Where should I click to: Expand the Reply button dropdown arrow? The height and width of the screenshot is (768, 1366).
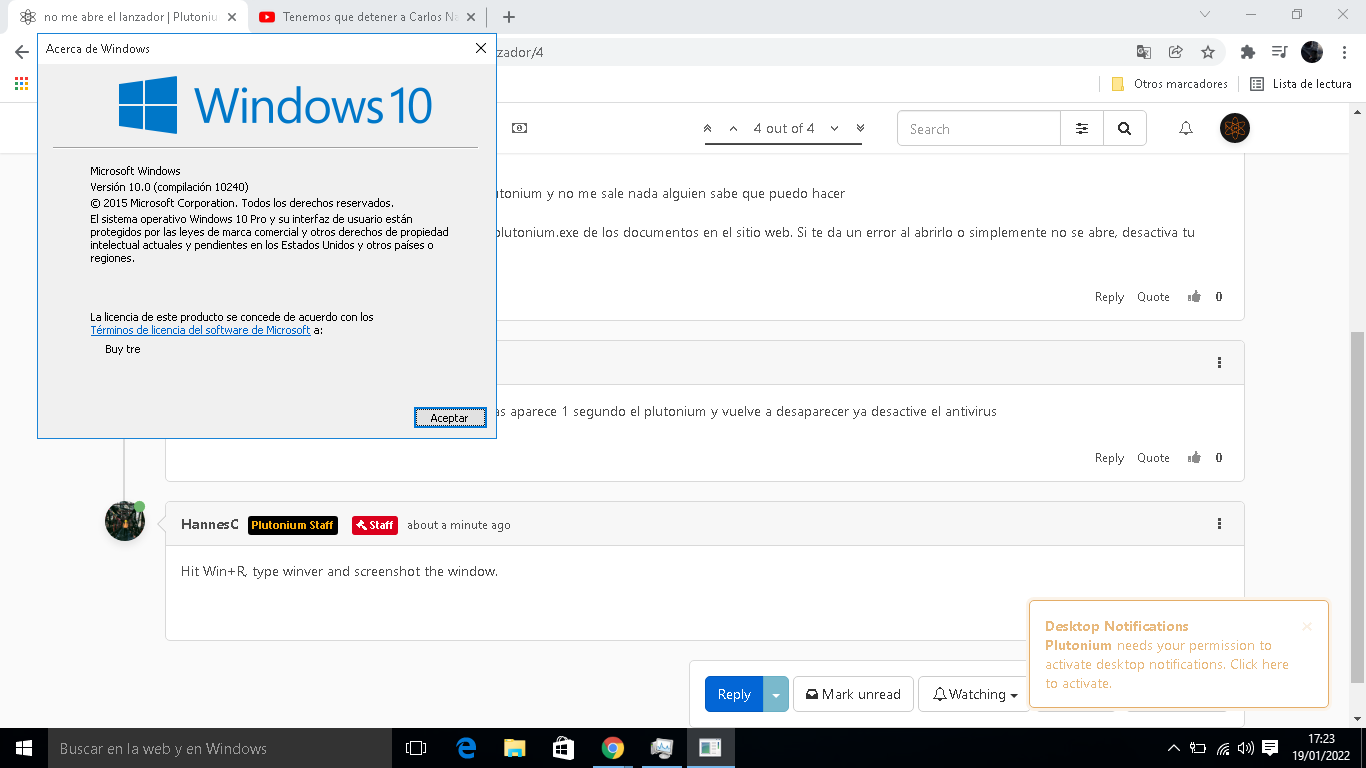[776, 694]
